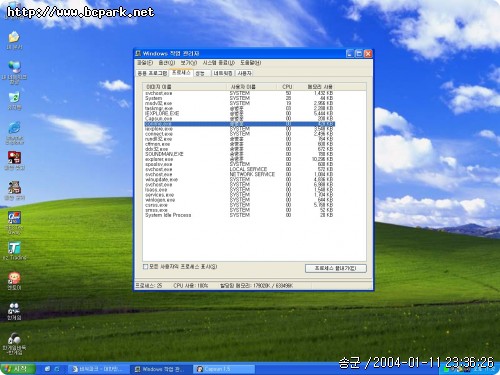
Task: Open Internet Explorer desktop icon
Action: point(14,133)
